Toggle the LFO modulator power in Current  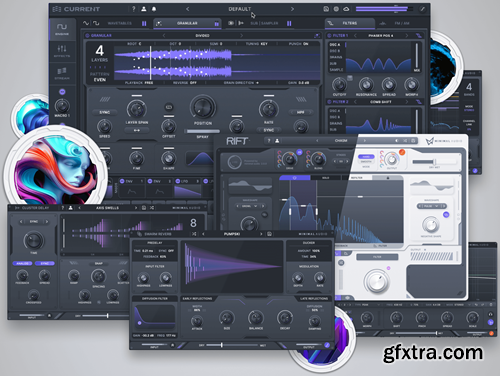(x=177, y=181)
